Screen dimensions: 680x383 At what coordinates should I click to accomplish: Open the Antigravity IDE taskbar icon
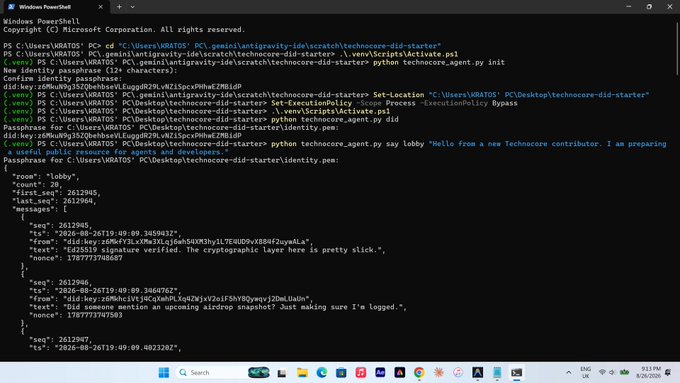[477, 373]
